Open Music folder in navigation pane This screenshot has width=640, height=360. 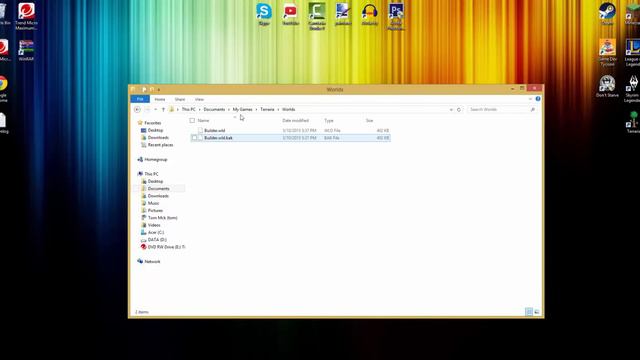(153, 203)
